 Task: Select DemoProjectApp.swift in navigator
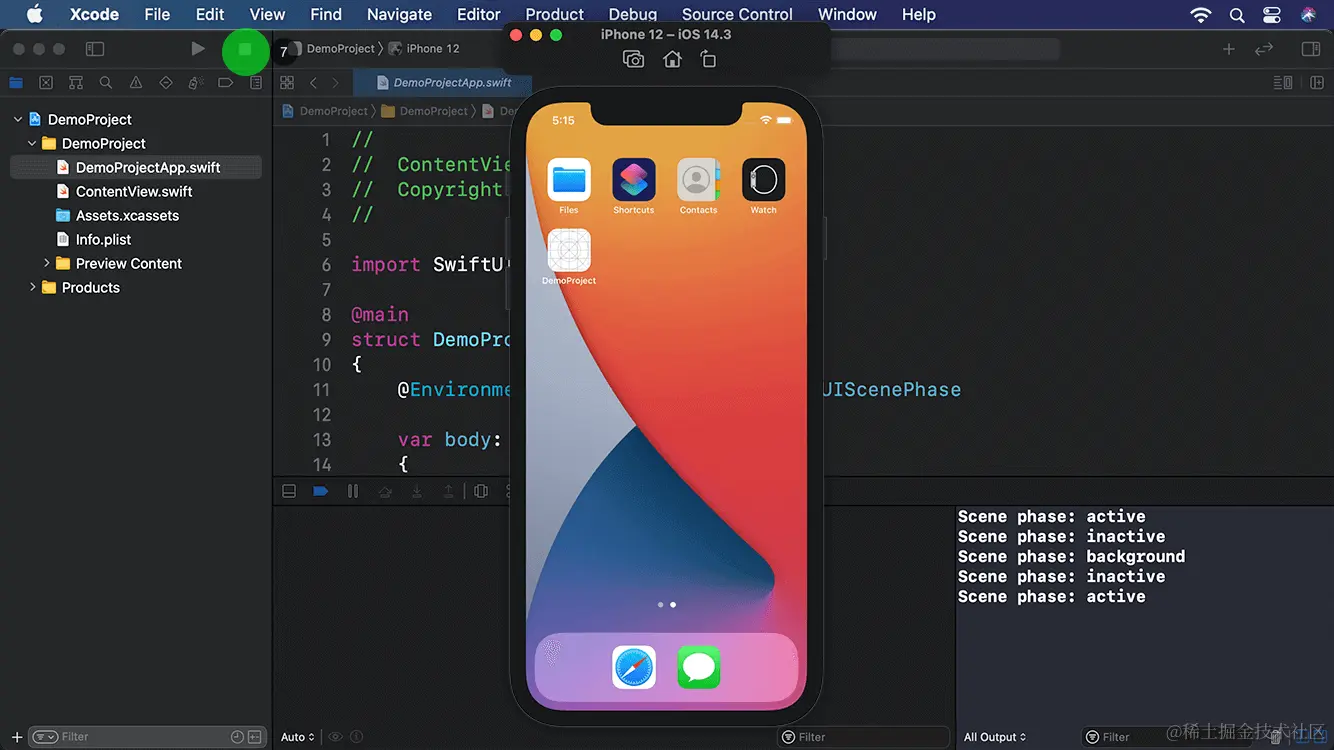click(x=136, y=168)
